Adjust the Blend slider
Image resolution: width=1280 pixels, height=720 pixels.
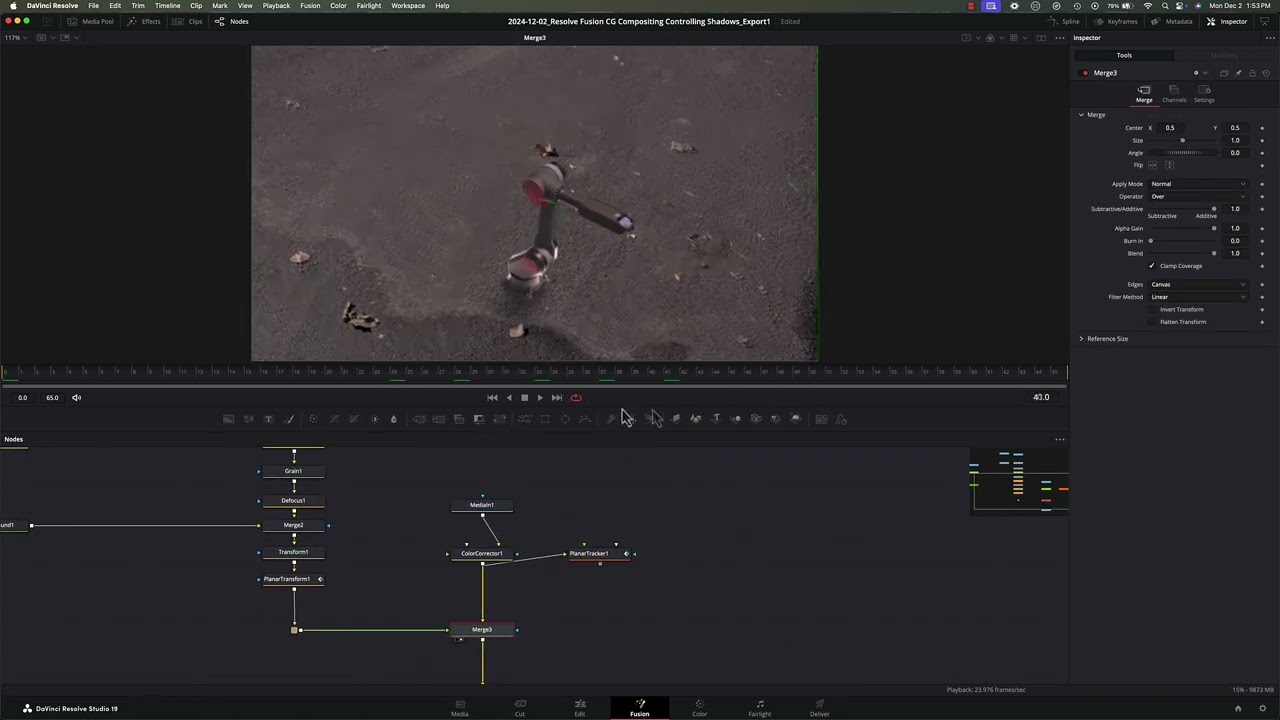[1182, 253]
